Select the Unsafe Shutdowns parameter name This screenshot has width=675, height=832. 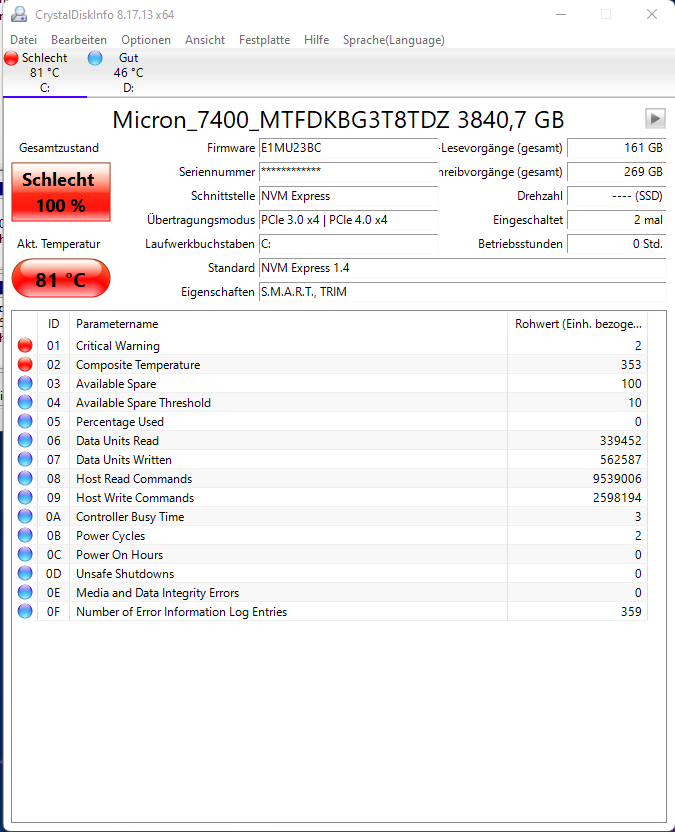[125, 574]
